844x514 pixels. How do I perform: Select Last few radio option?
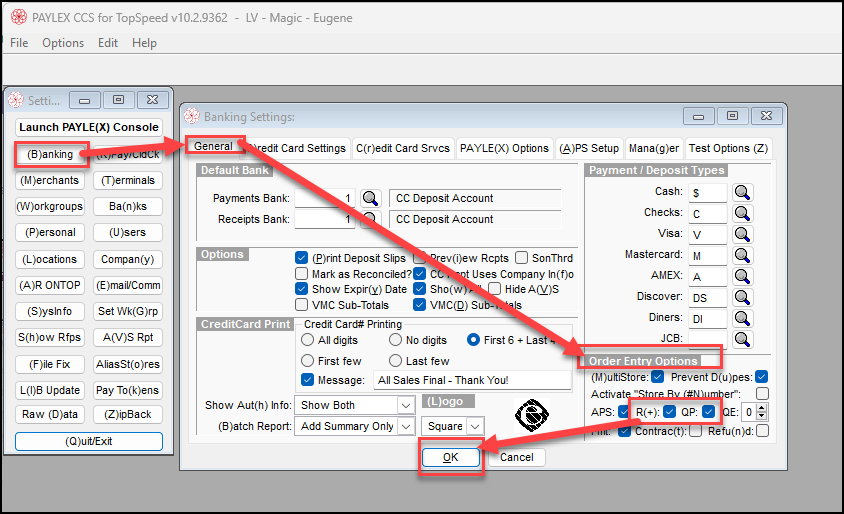(x=395, y=360)
